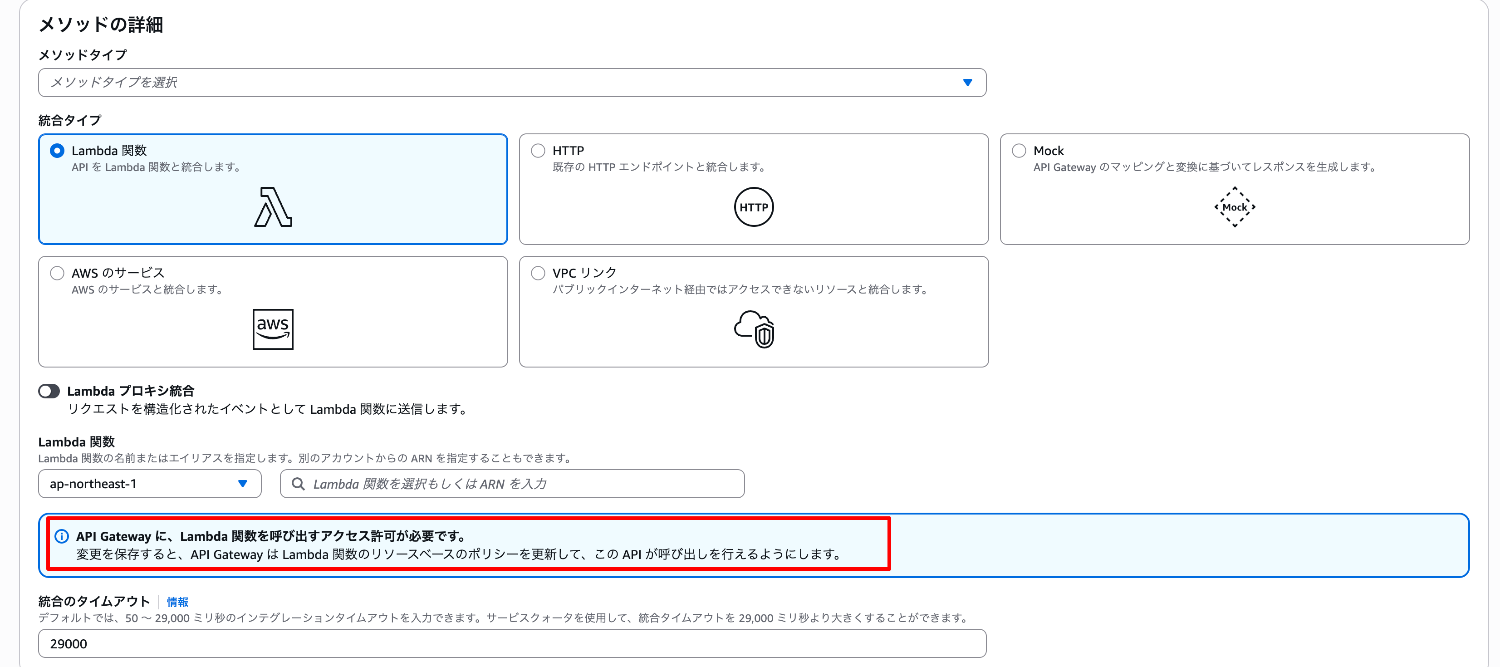Click the timeout field showing 29000

(512, 643)
